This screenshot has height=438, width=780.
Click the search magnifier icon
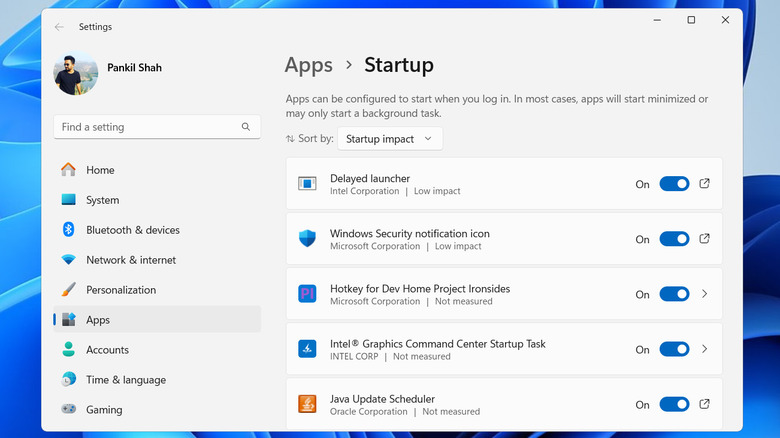point(246,127)
